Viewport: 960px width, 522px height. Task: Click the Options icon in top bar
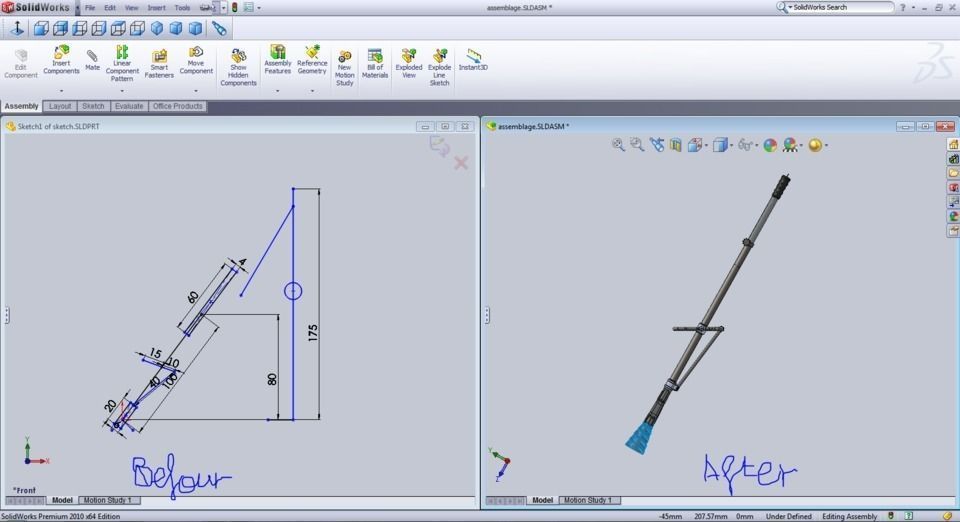pyautogui.click(x=249, y=8)
